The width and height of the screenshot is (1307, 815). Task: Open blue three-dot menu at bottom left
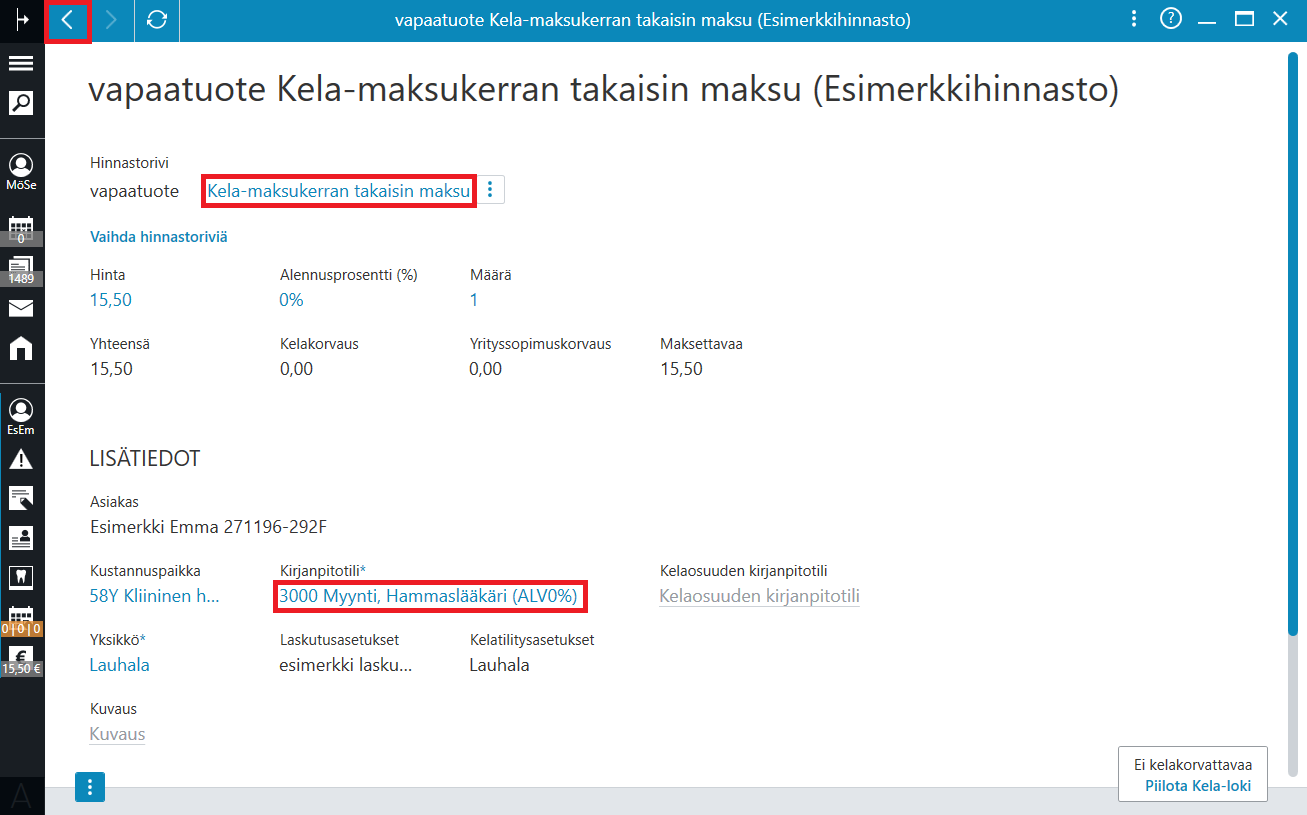pos(90,787)
